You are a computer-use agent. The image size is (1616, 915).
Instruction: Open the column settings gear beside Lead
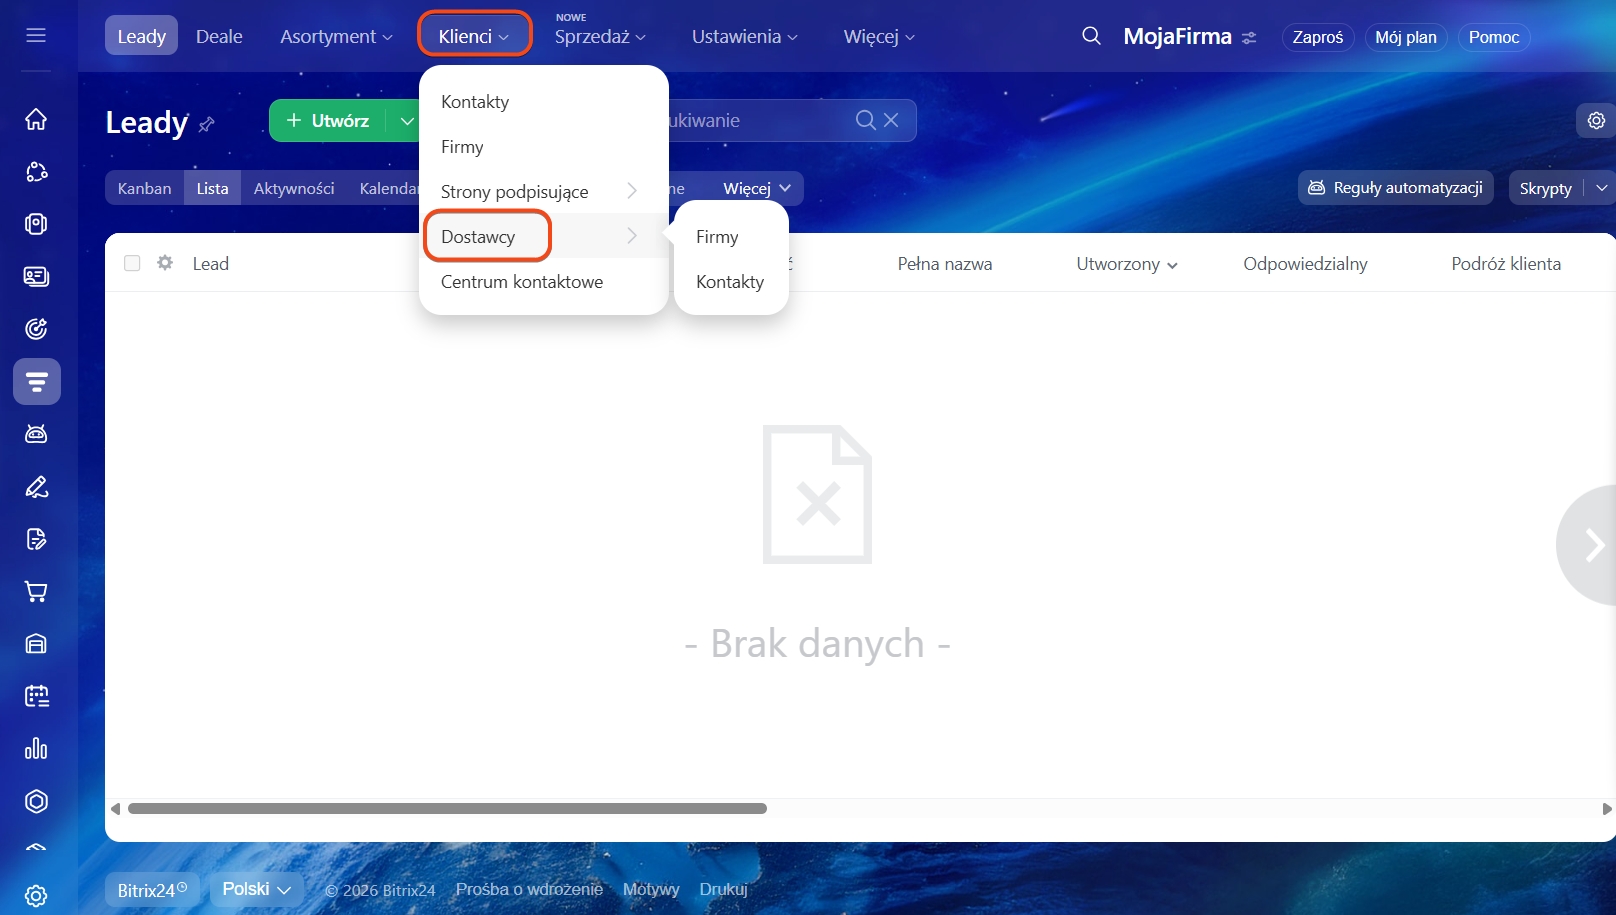coord(165,263)
